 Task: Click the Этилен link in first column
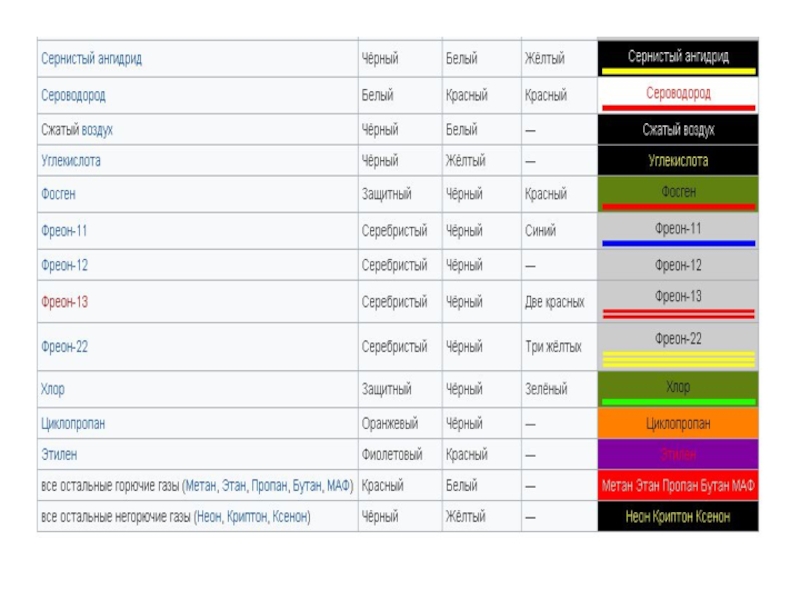tap(59, 455)
